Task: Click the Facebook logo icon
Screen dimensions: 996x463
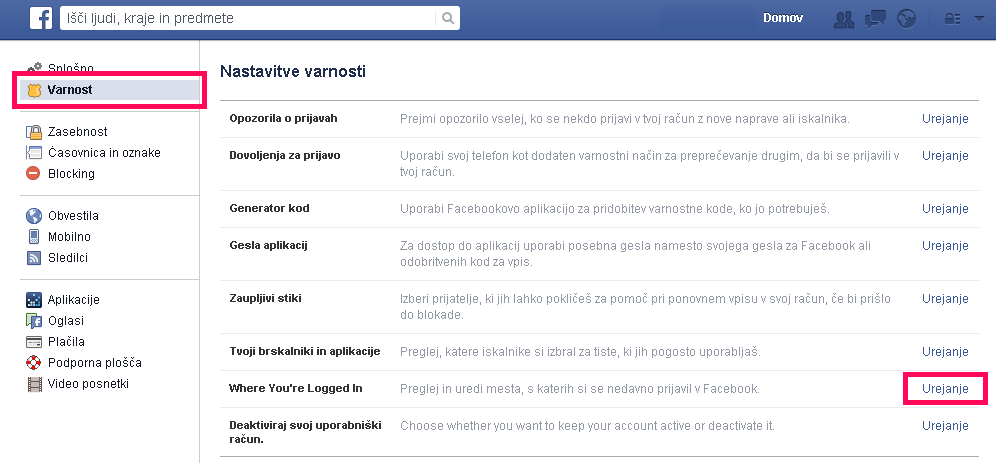Action: 41,18
